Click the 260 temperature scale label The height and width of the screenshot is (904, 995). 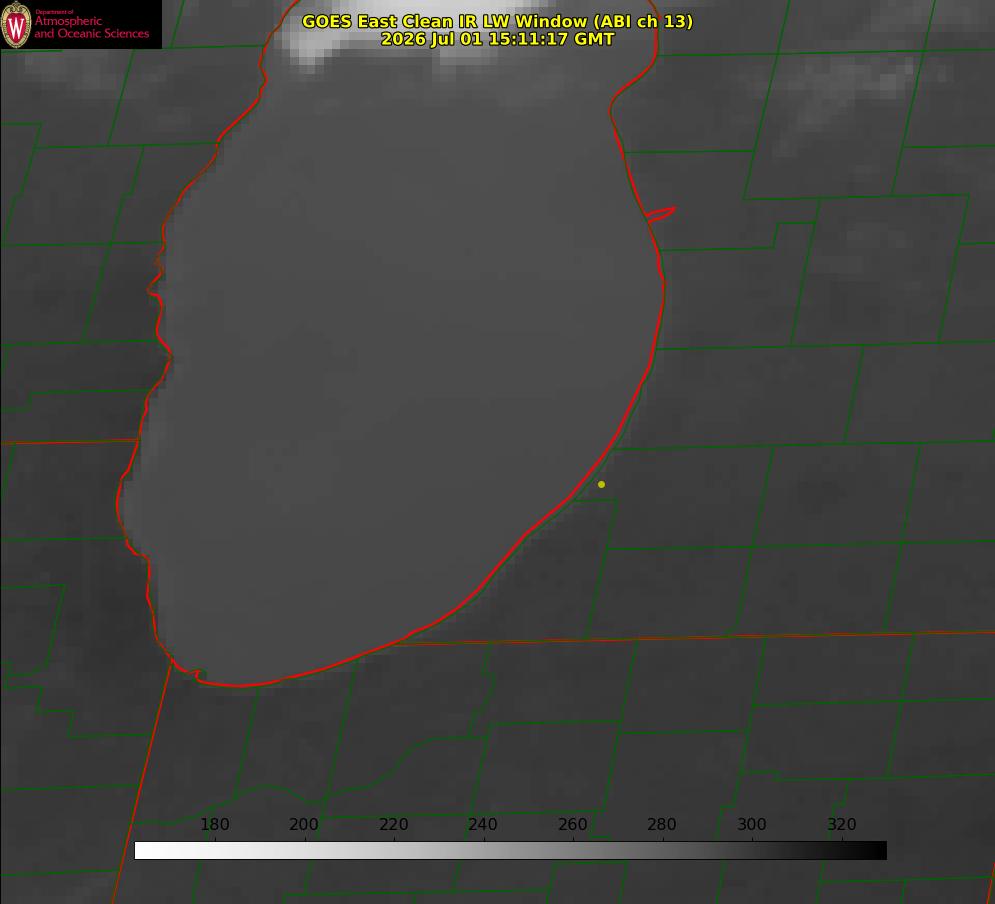point(572,824)
